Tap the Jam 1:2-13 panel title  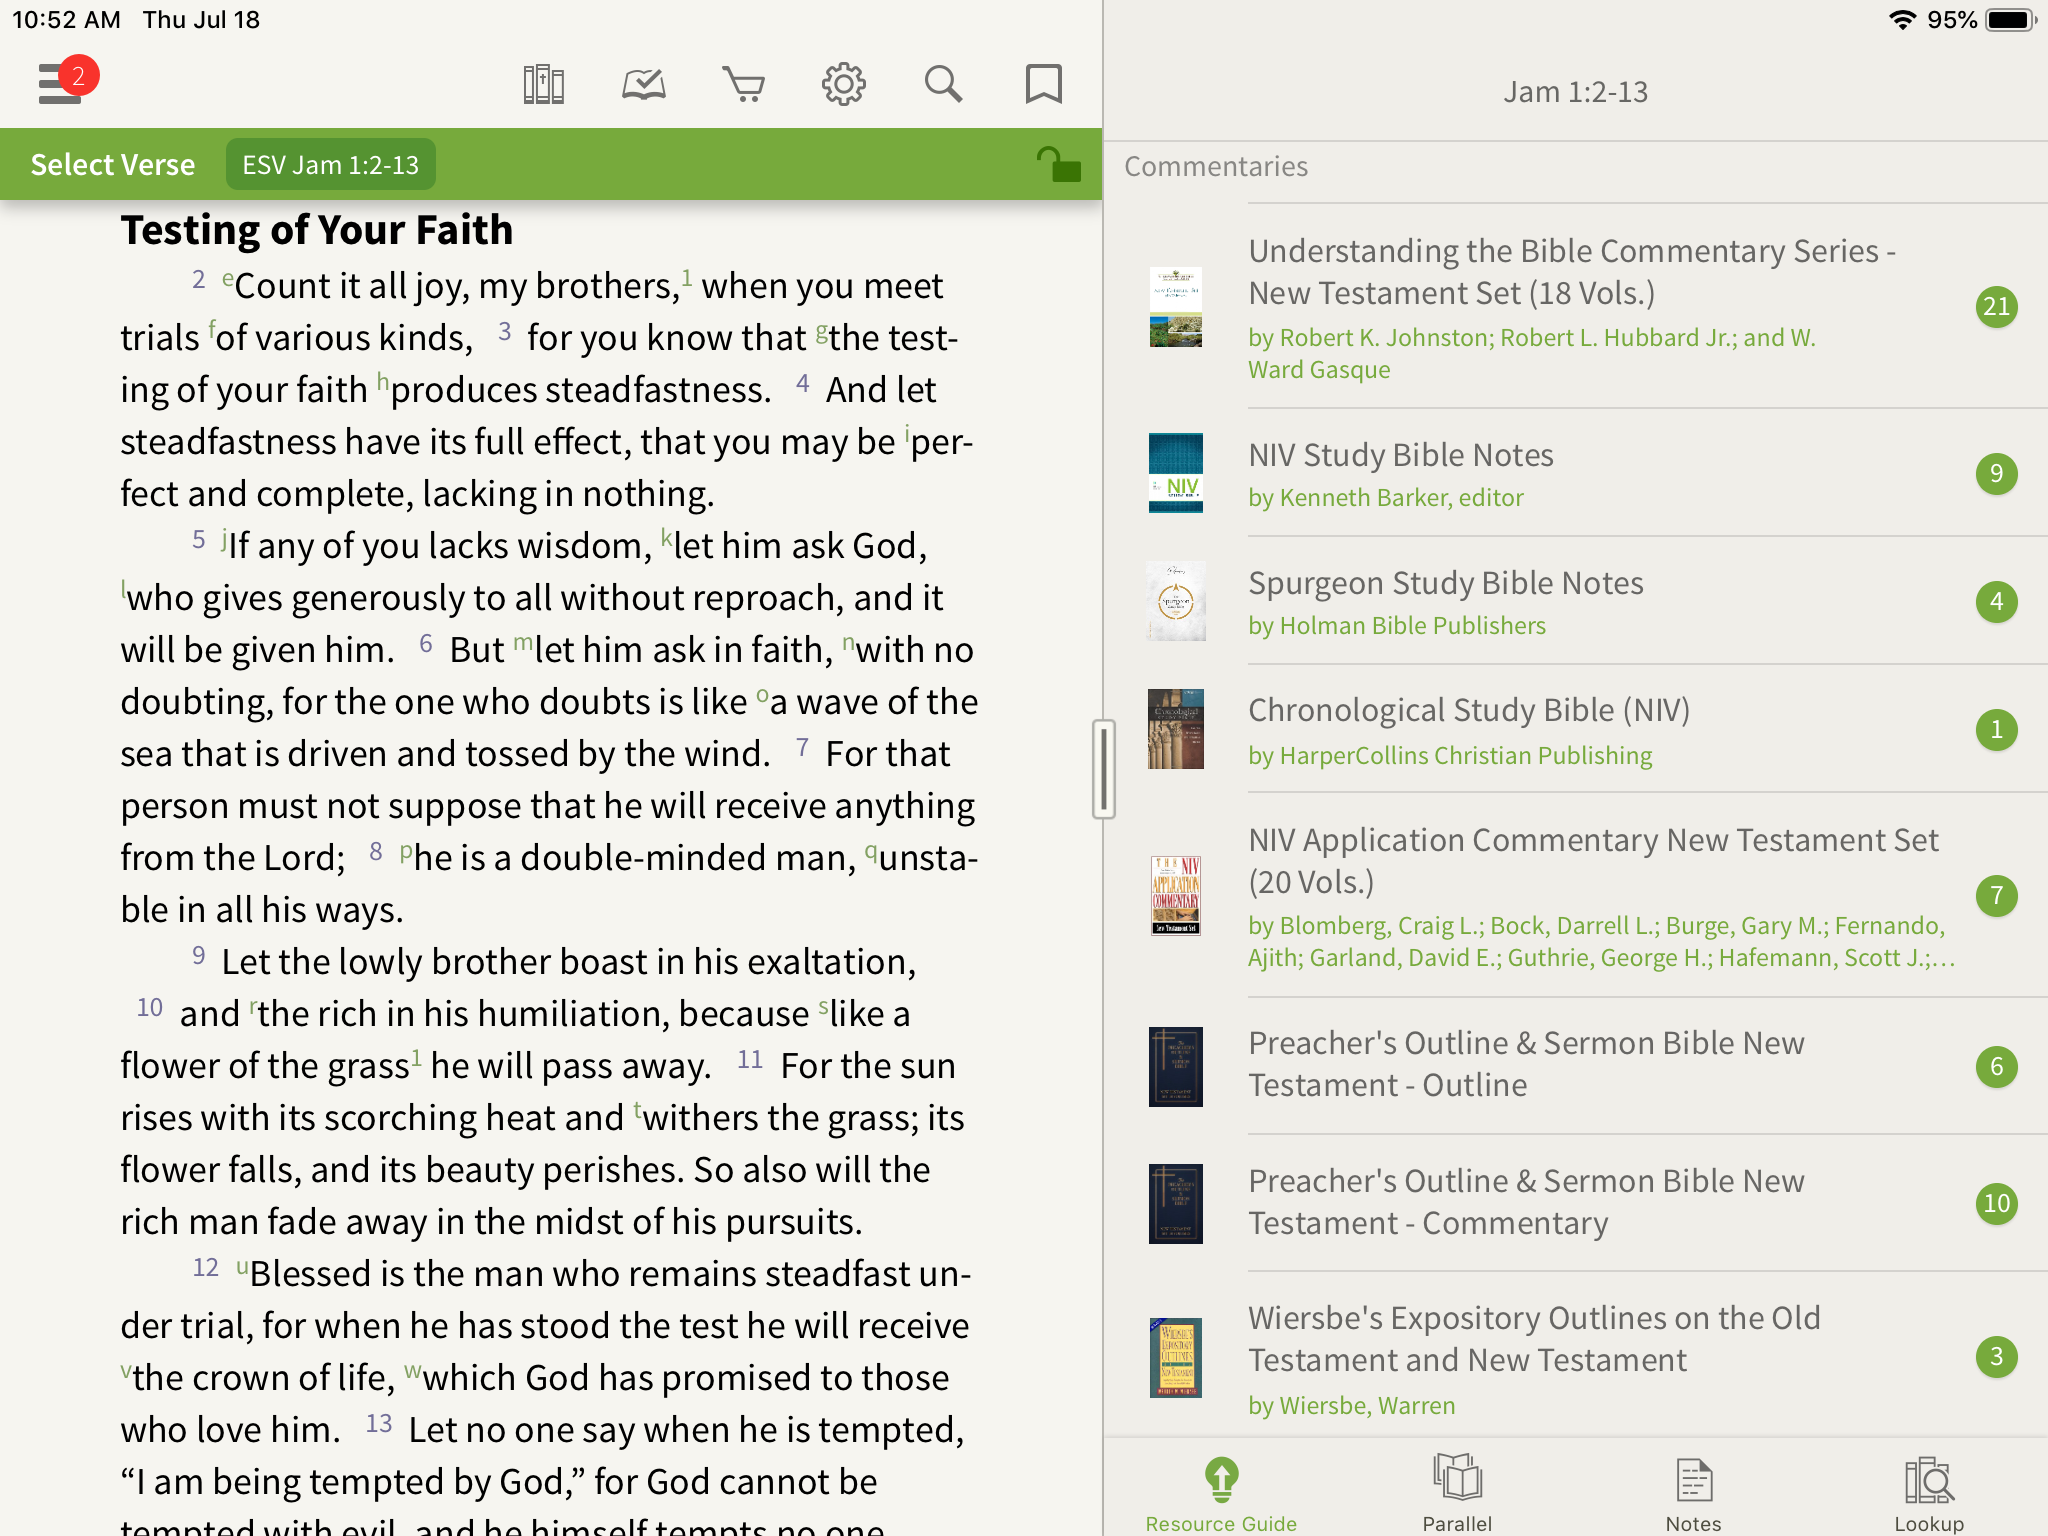(x=1576, y=92)
